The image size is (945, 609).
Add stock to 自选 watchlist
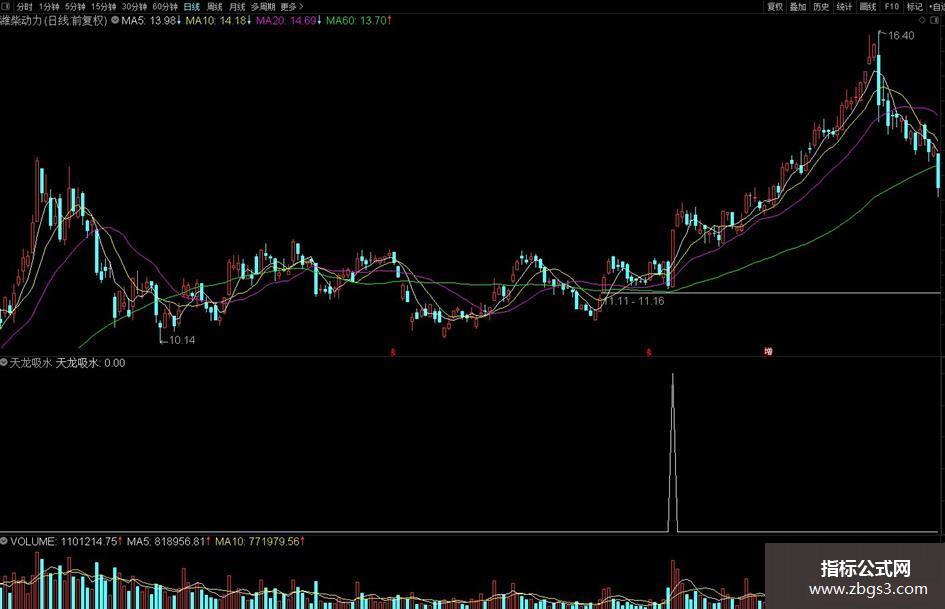[937, 7]
